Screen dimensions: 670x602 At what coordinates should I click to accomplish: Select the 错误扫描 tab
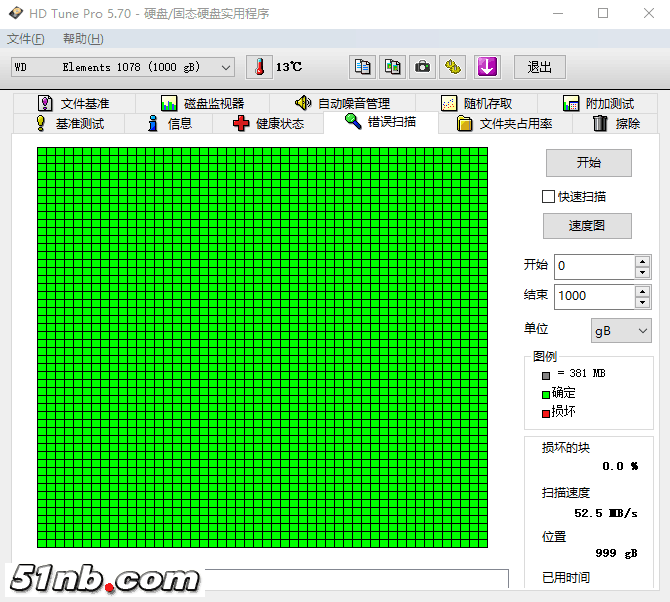tap(381, 122)
